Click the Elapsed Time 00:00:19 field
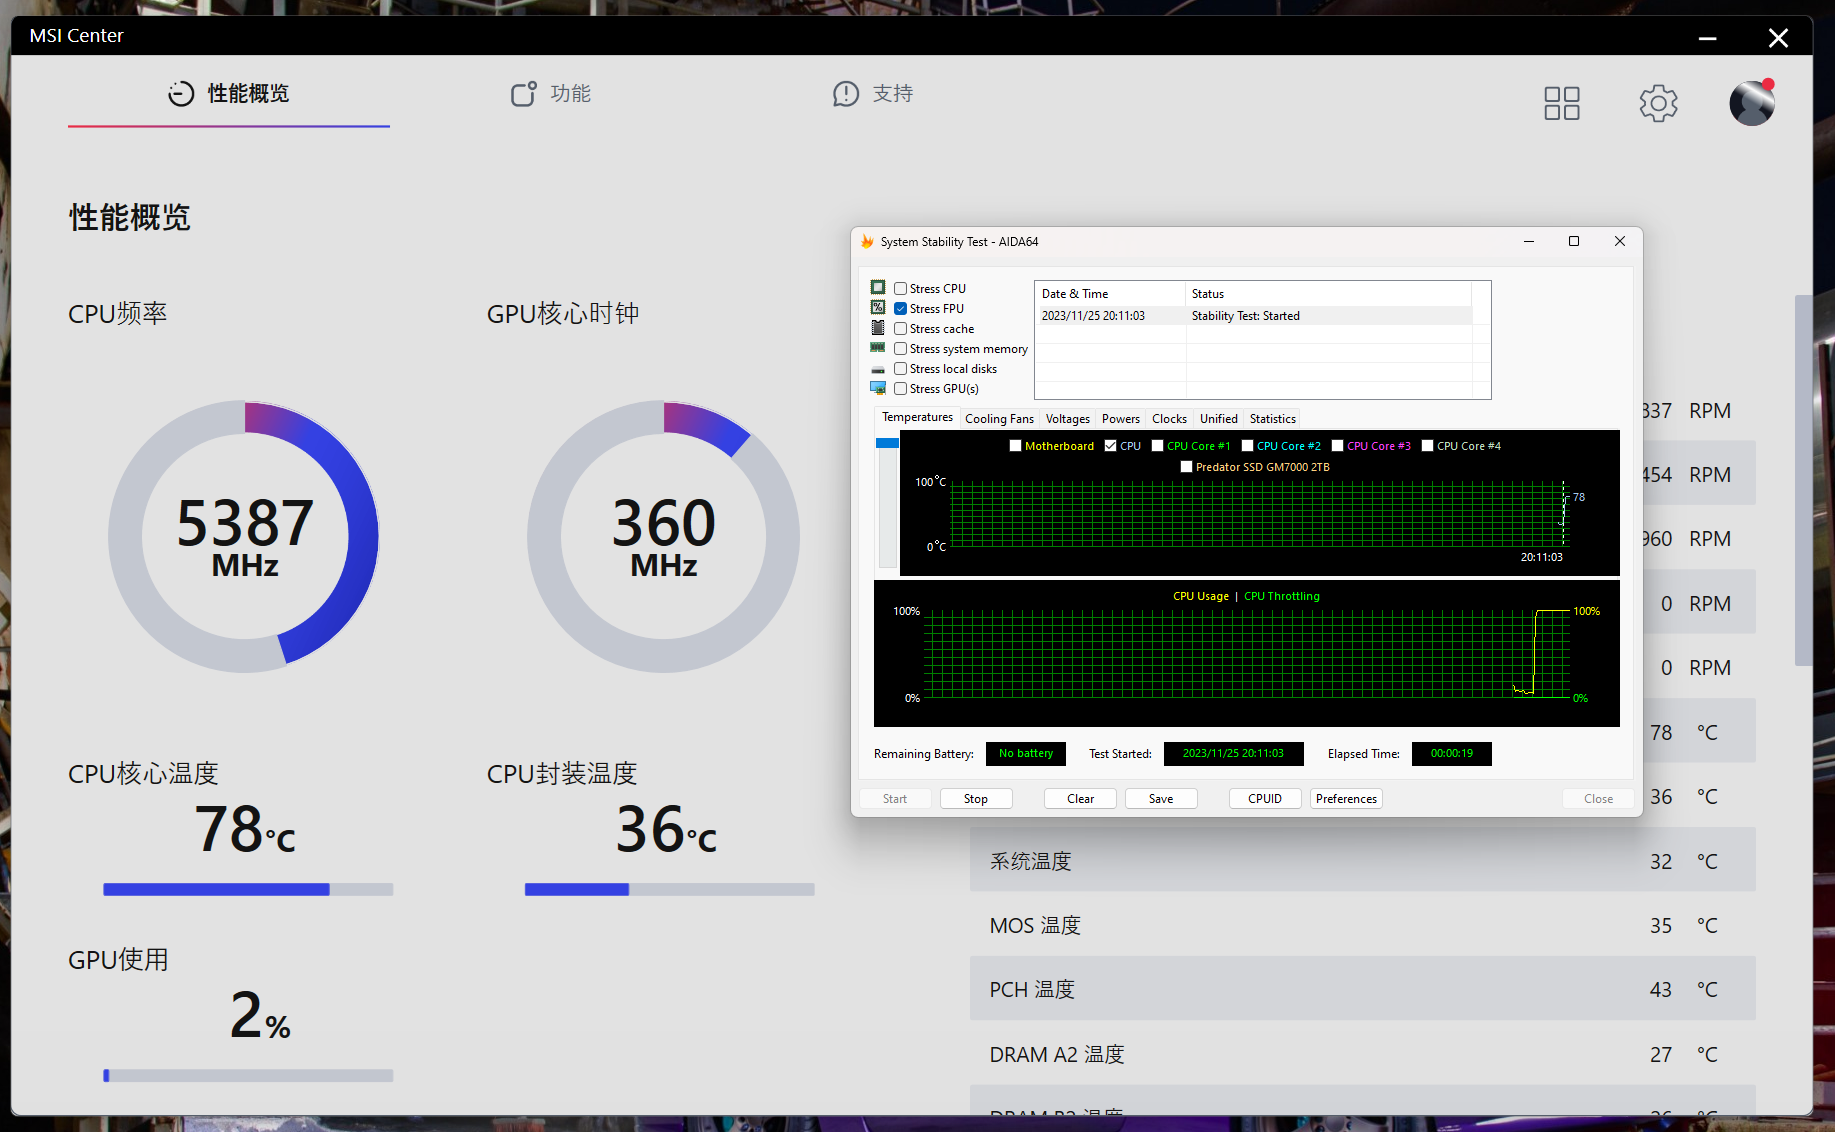 tap(1451, 754)
